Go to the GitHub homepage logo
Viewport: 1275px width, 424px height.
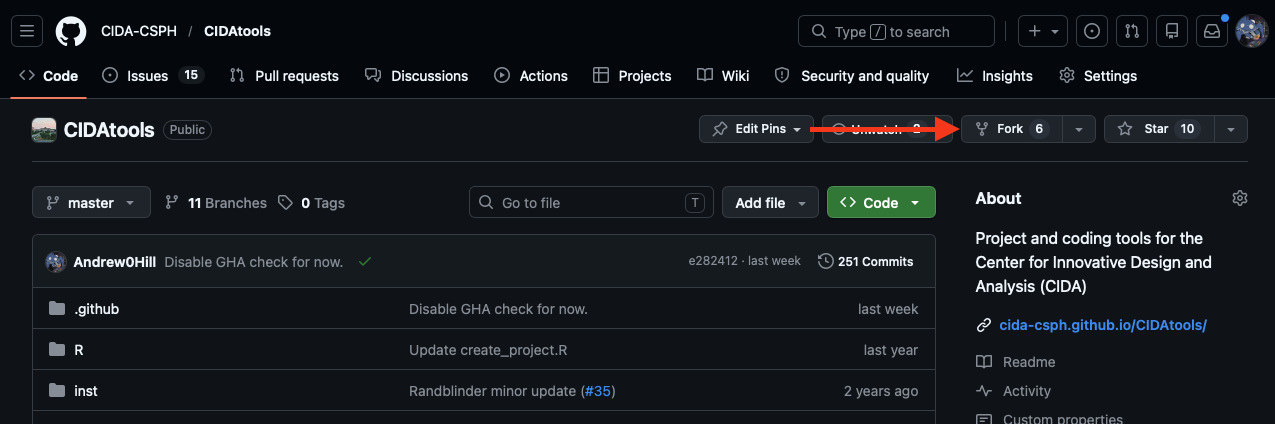tap(71, 31)
